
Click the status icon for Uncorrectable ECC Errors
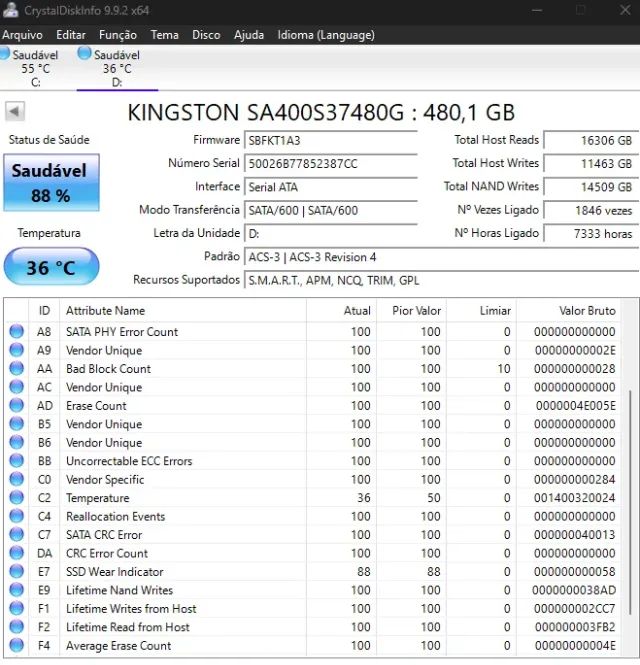(x=17, y=461)
